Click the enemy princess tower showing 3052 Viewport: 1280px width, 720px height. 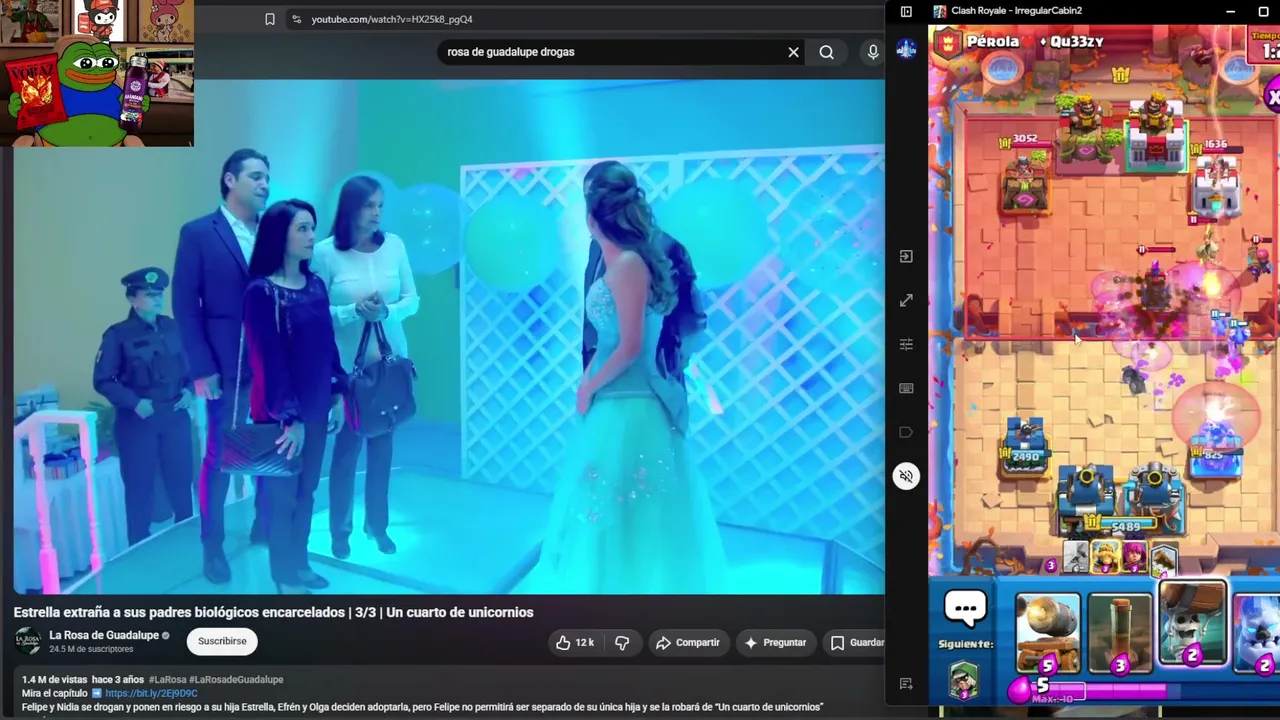click(x=1025, y=180)
